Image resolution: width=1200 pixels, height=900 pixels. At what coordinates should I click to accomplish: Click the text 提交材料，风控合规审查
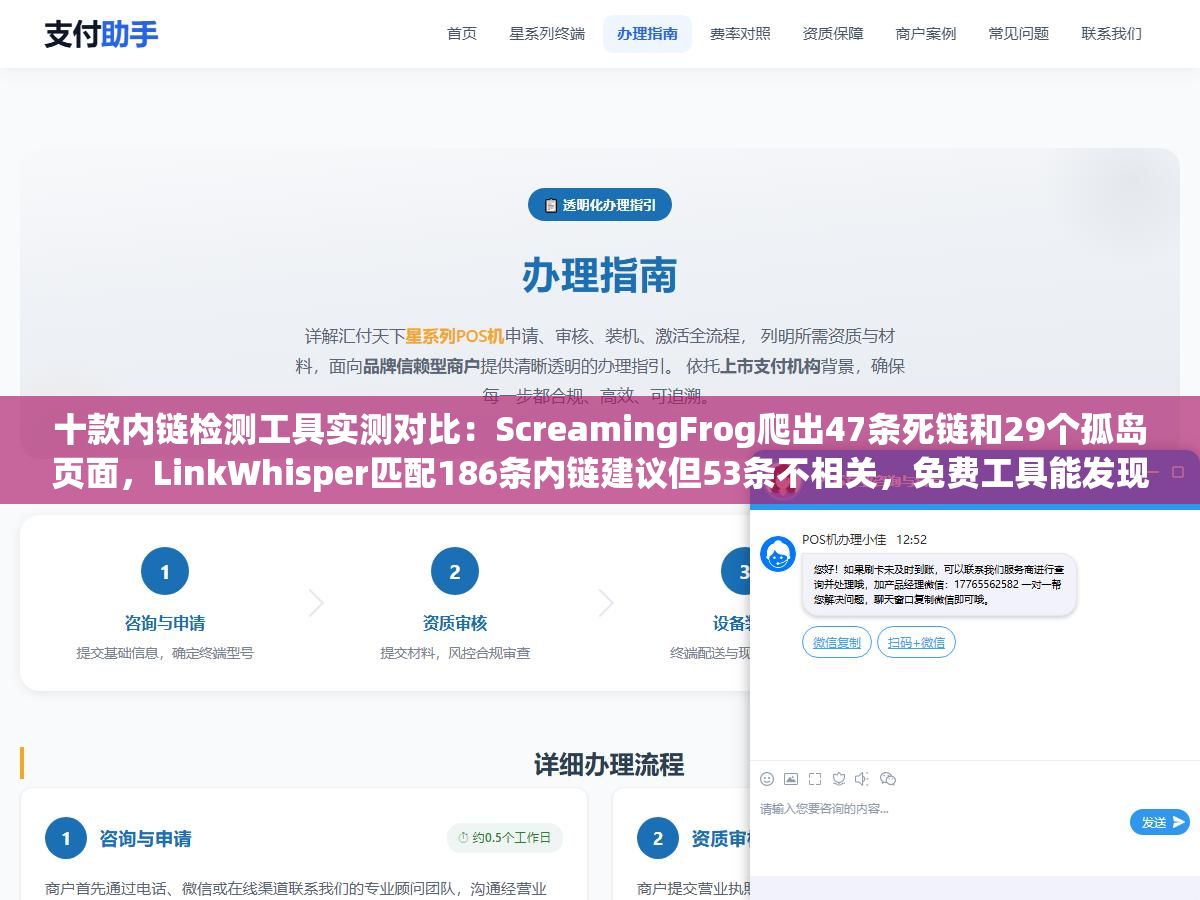(455, 653)
